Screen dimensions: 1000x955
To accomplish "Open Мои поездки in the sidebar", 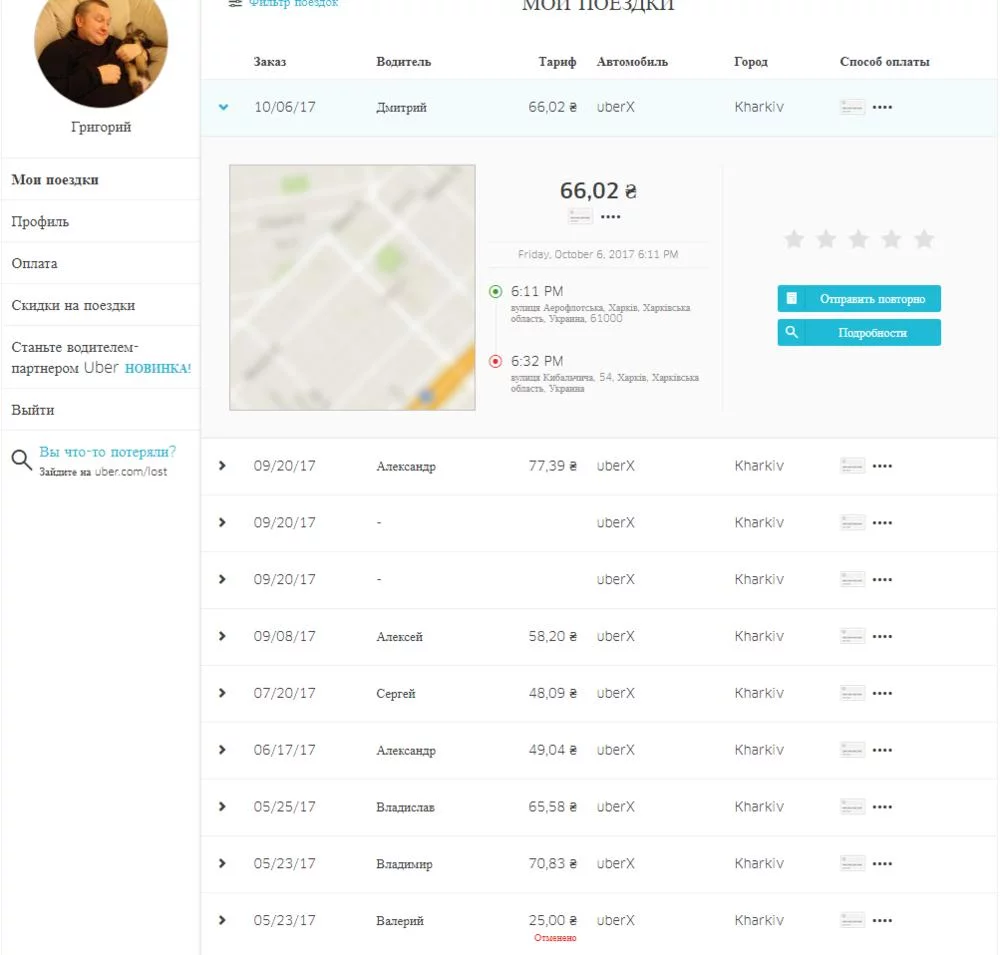I will pos(55,180).
